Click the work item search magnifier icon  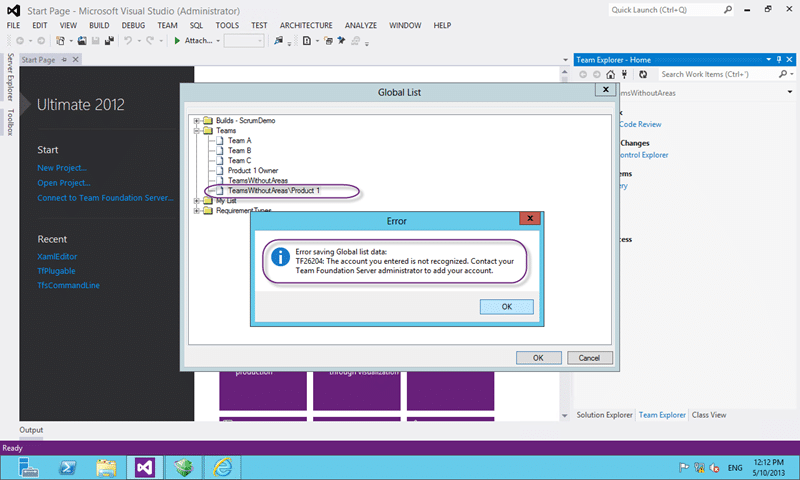[783, 74]
